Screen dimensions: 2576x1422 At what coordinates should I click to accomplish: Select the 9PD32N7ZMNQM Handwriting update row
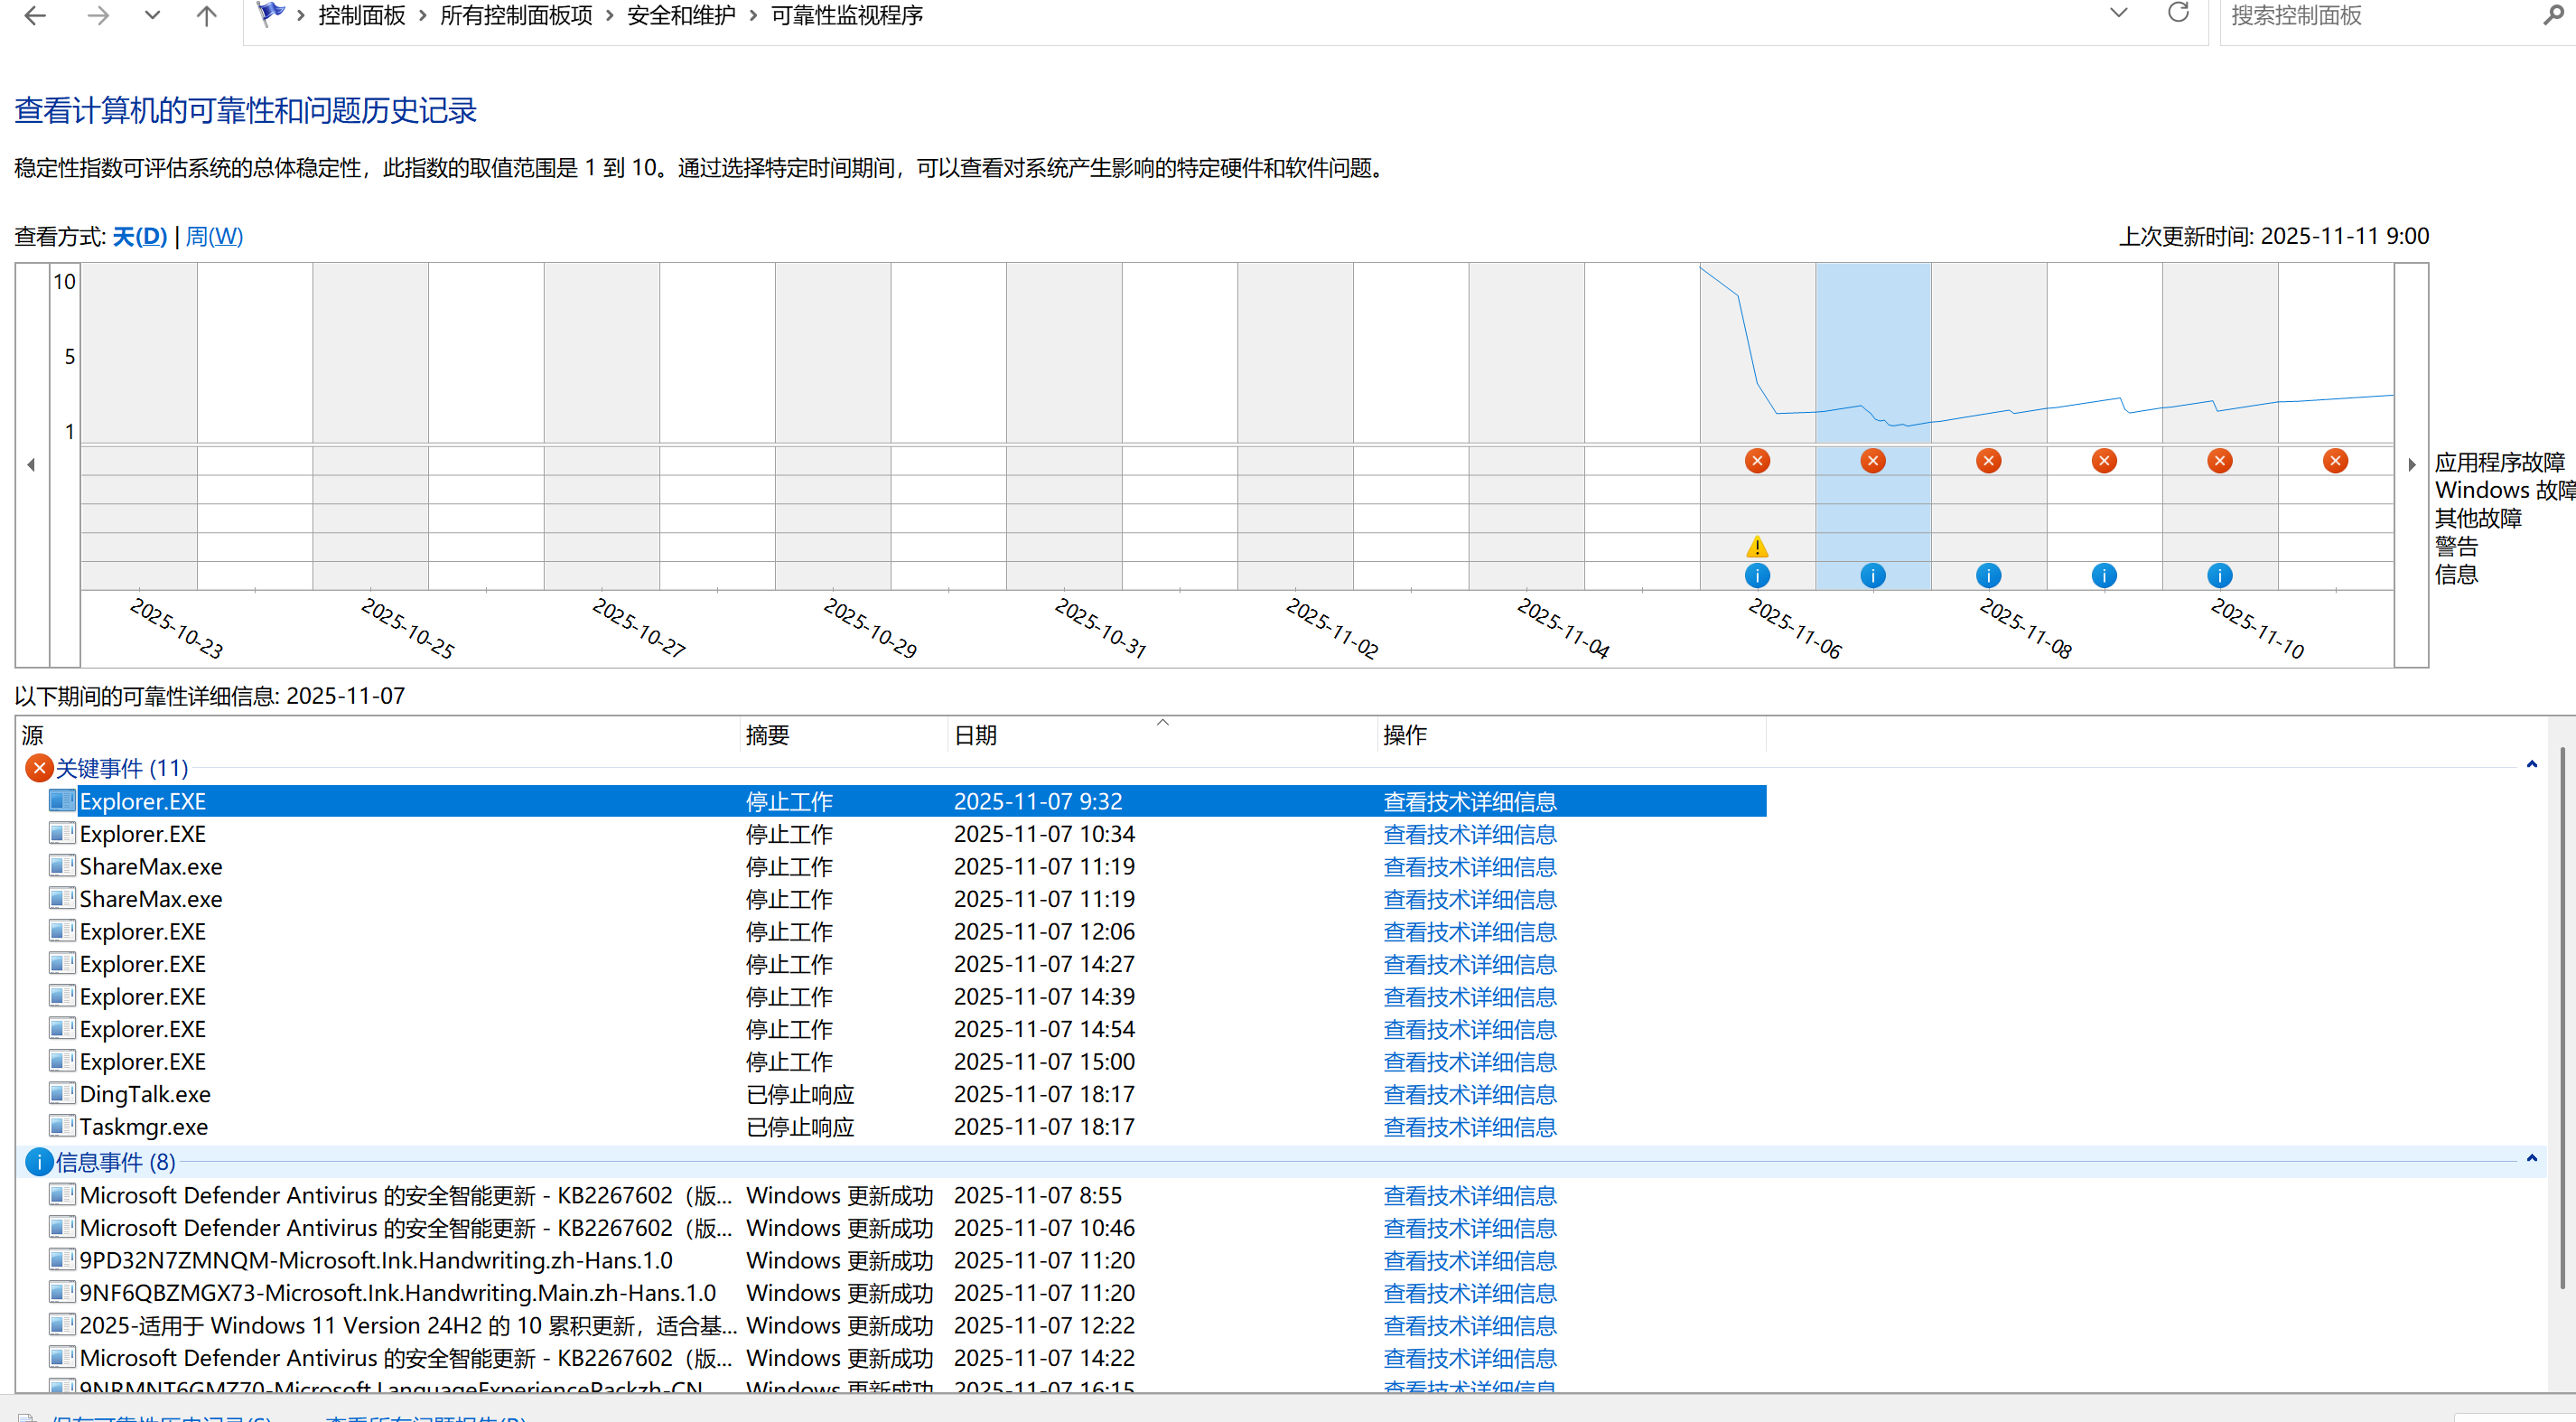[x=907, y=1261]
